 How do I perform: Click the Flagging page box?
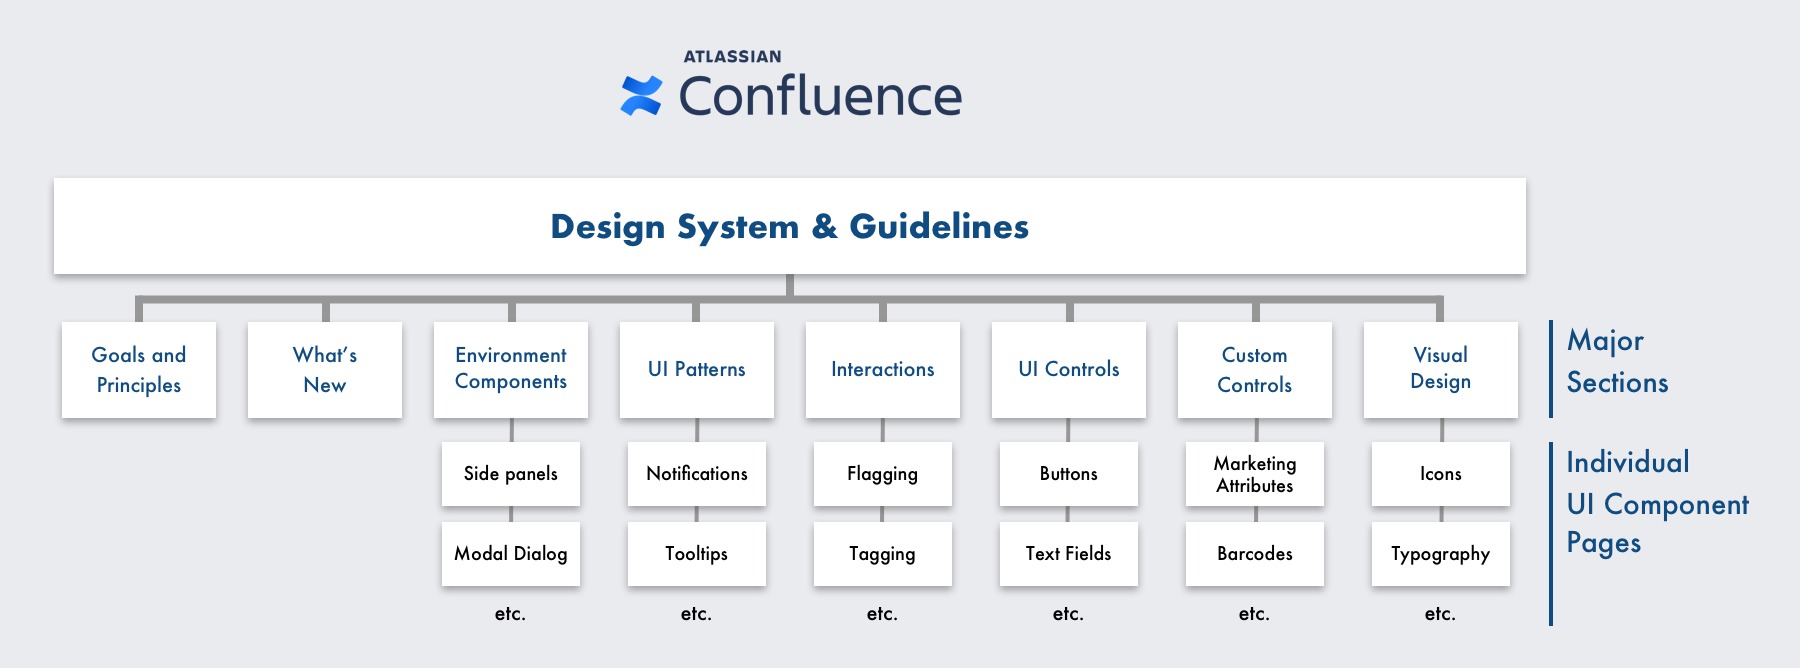(883, 474)
